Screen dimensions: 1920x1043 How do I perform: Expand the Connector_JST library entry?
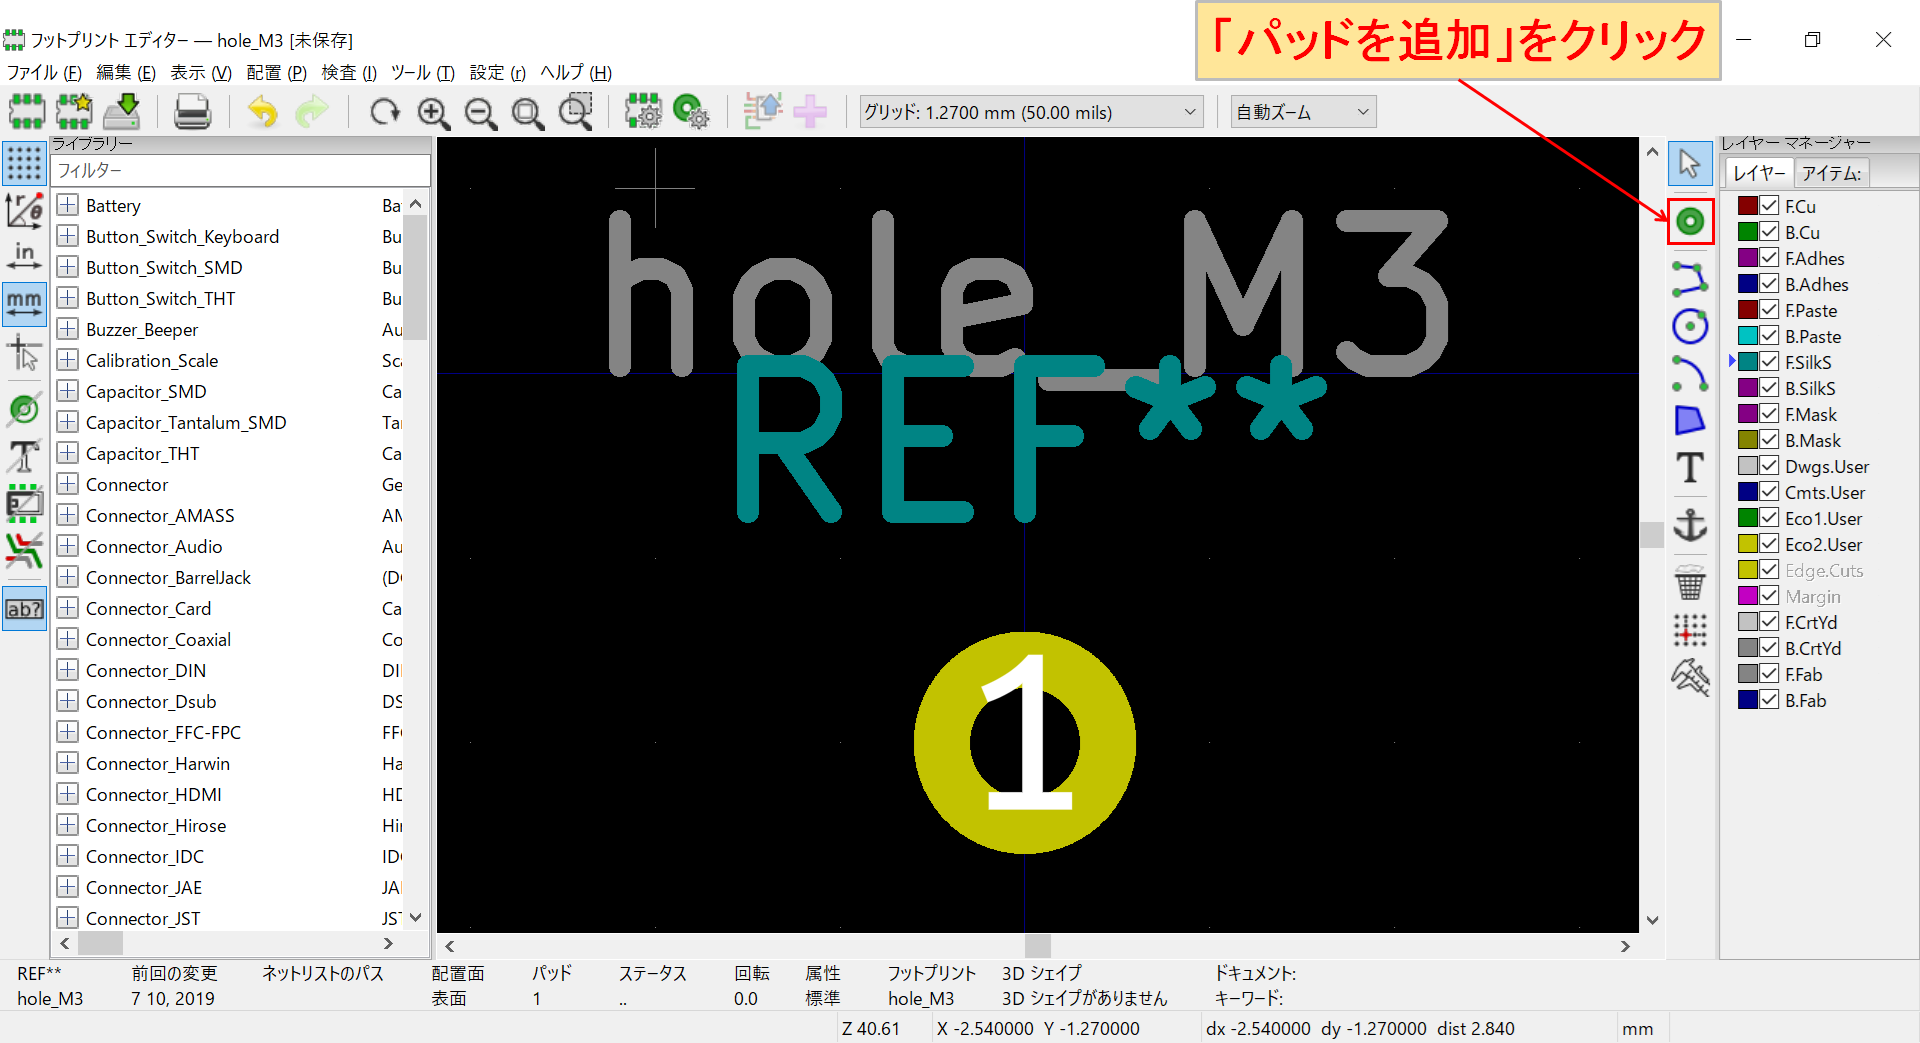(x=67, y=917)
